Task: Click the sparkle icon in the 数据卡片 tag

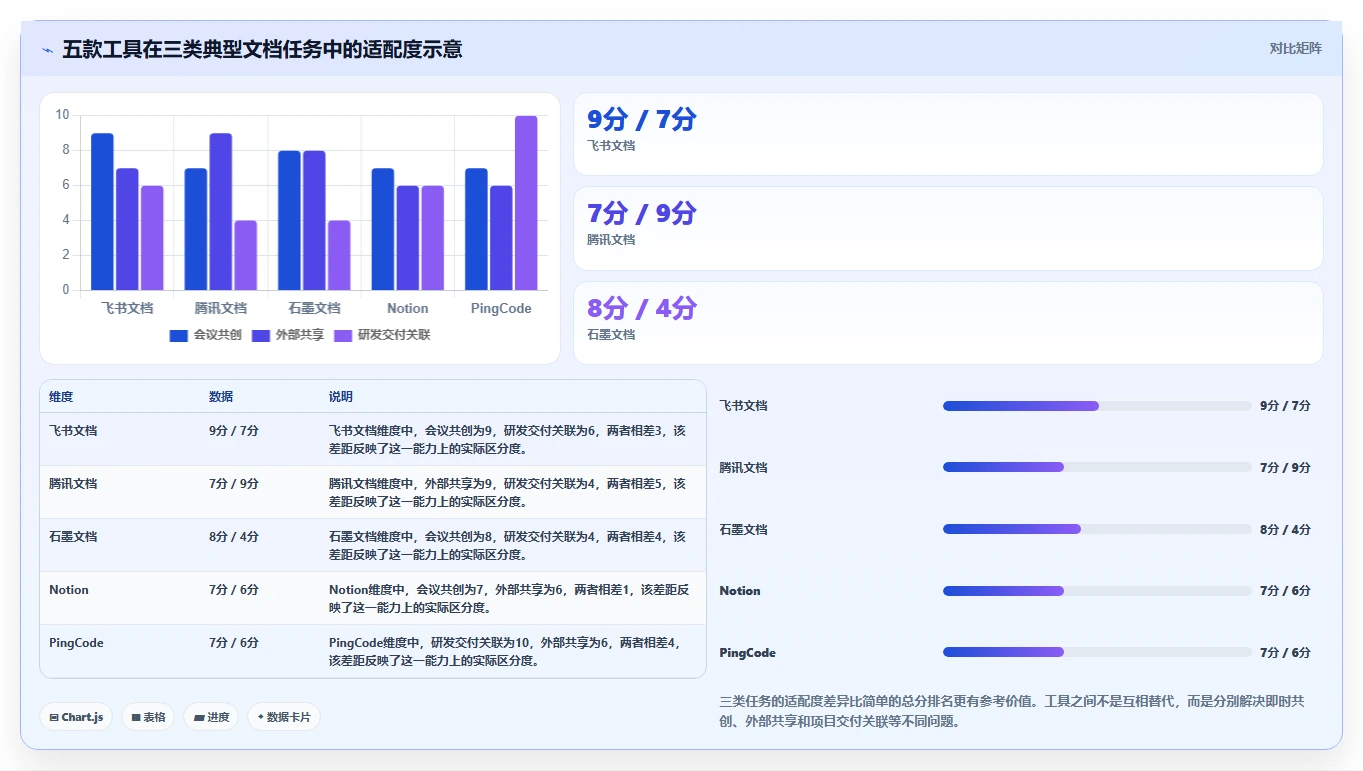Action: pos(261,717)
